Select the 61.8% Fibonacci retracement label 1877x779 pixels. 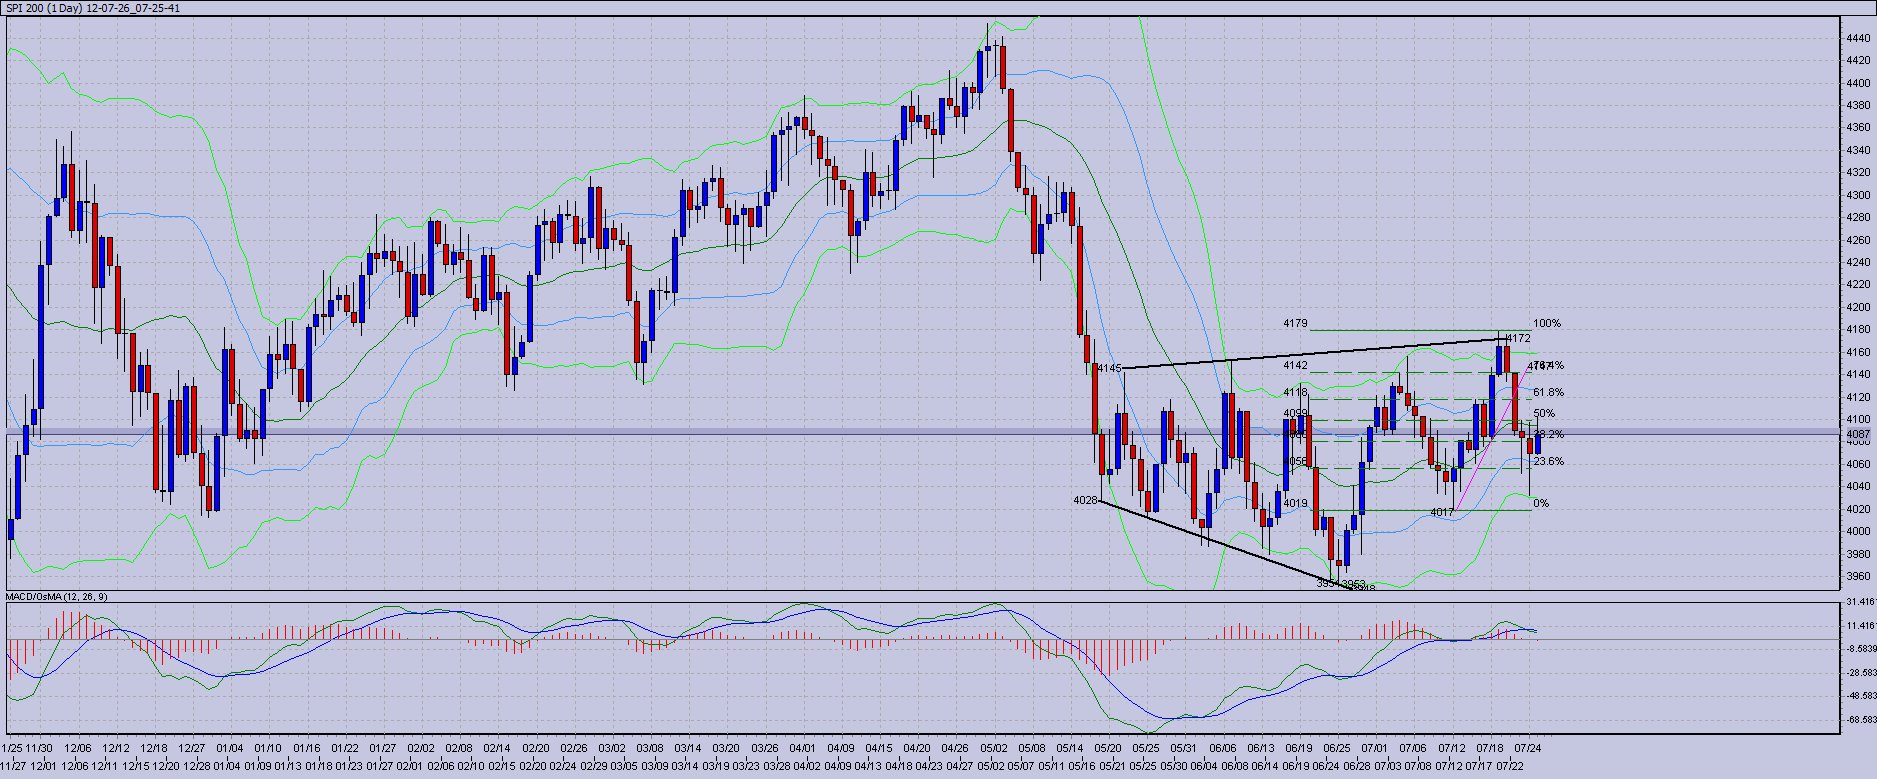1548,393
